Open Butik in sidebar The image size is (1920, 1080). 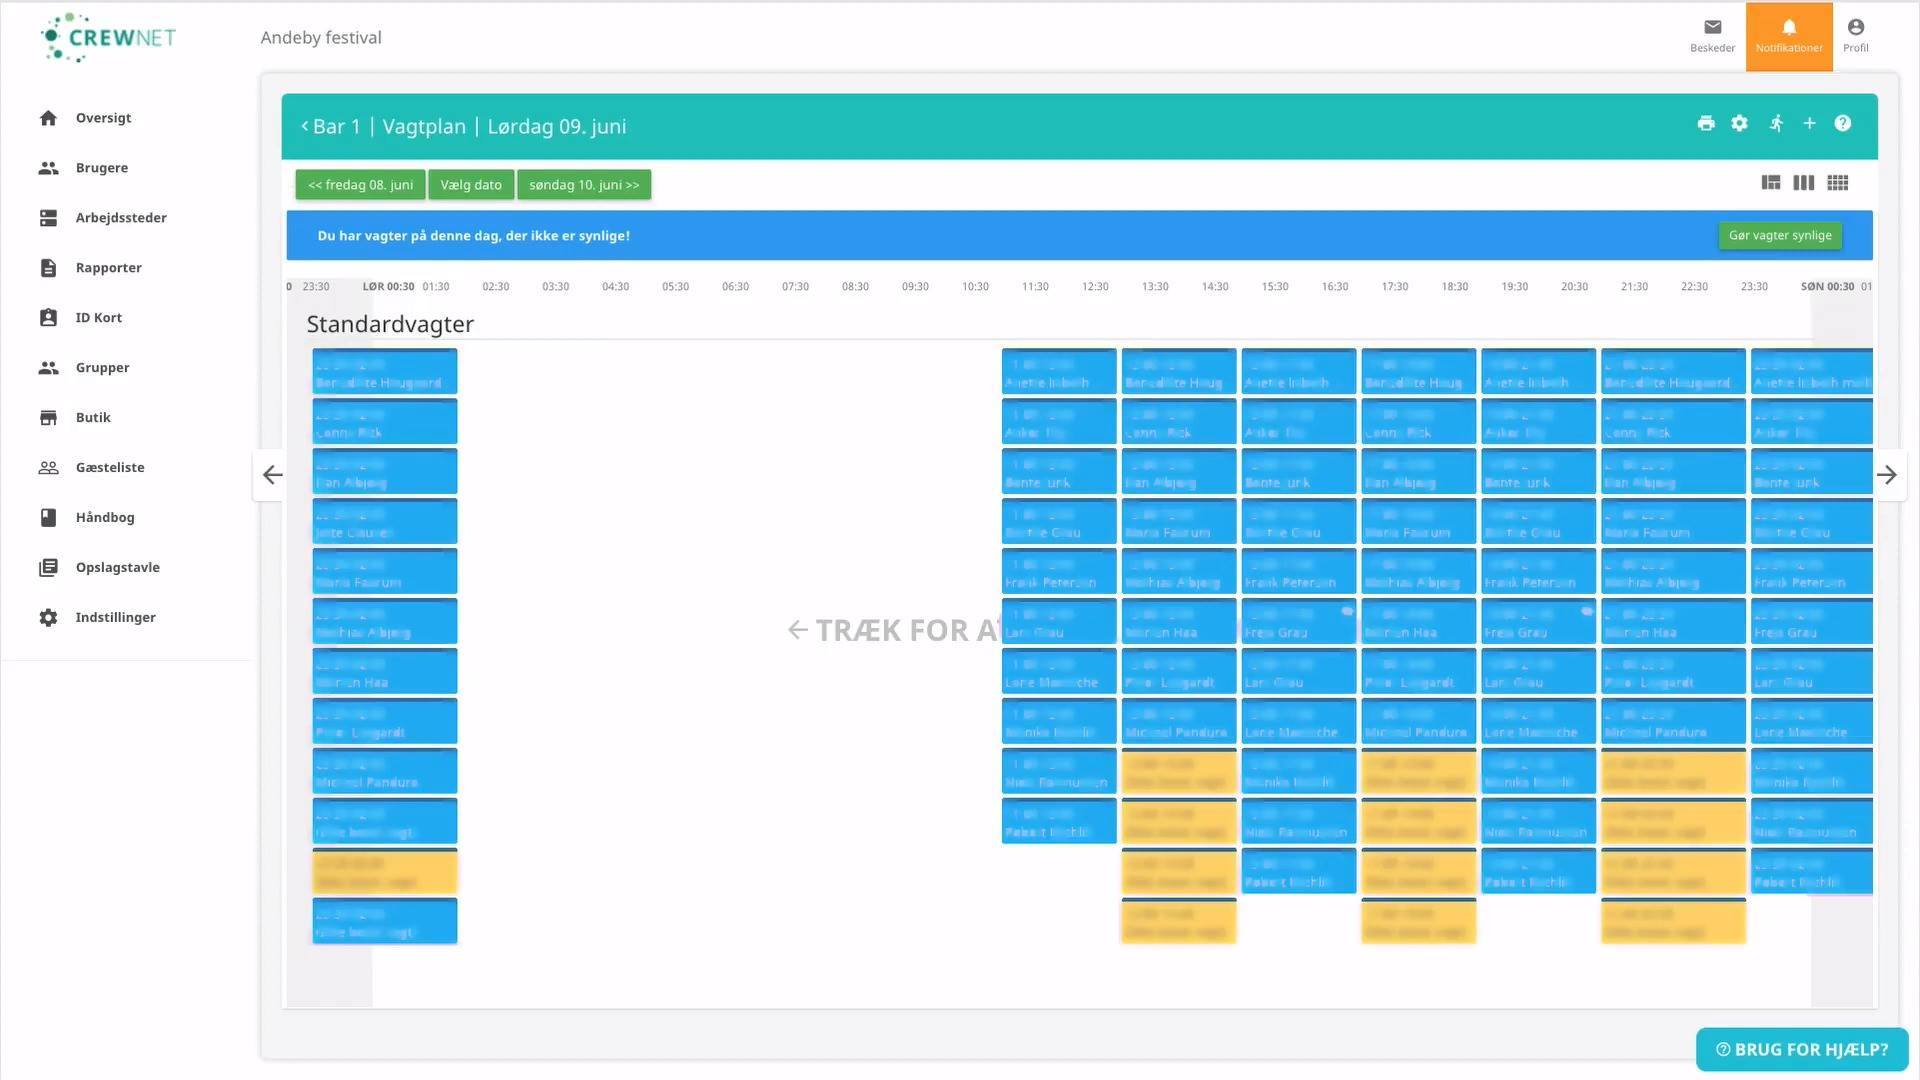coord(93,418)
